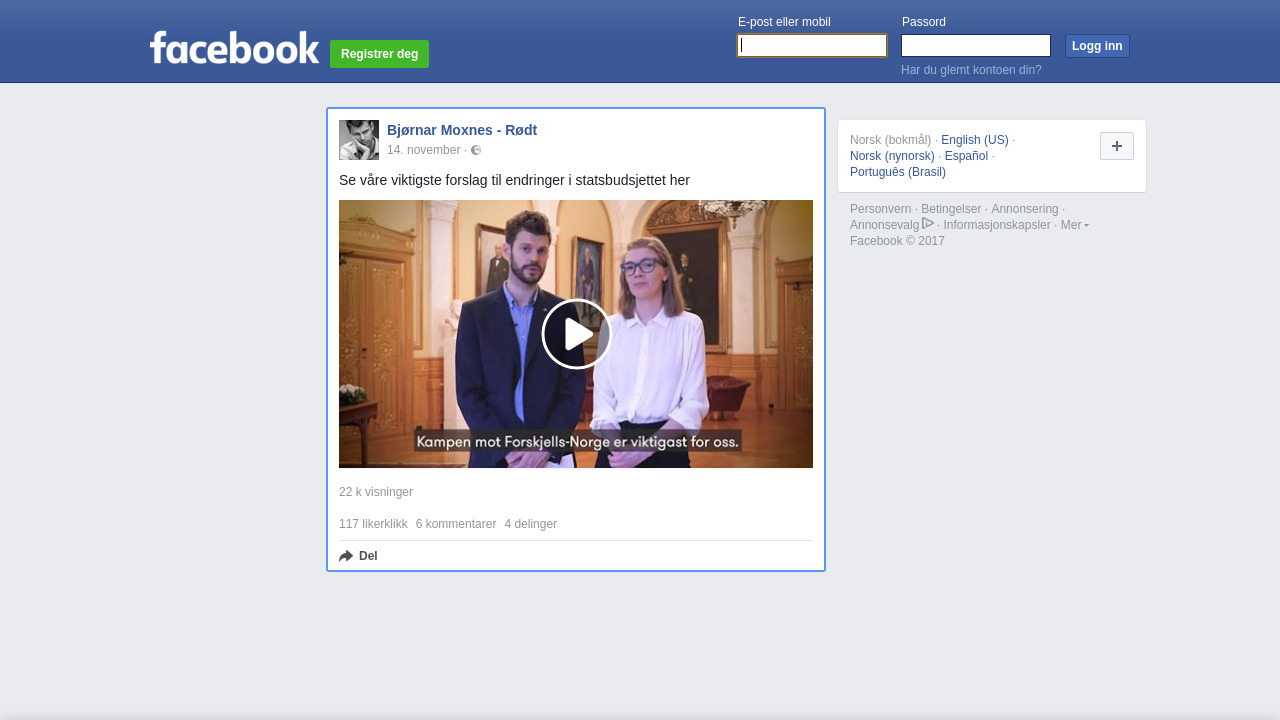Screen dimensions: 1280x720
Task: Open the Personvern link
Action: [881, 209]
